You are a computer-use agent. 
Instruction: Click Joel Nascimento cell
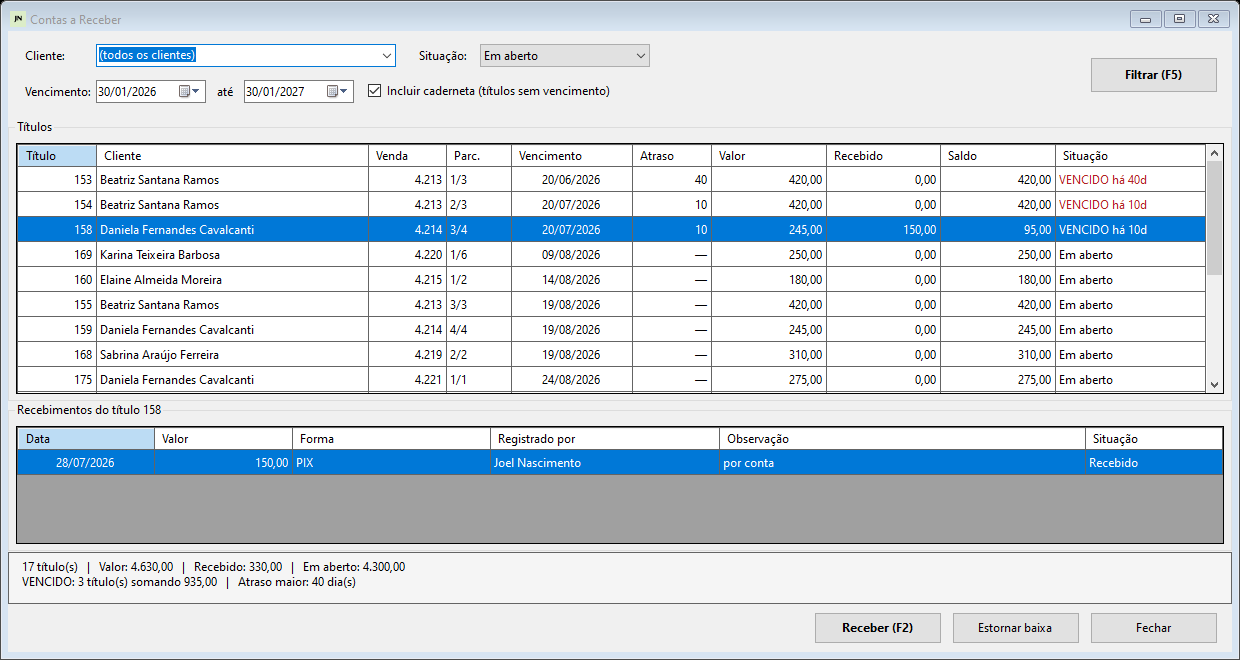pos(605,463)
